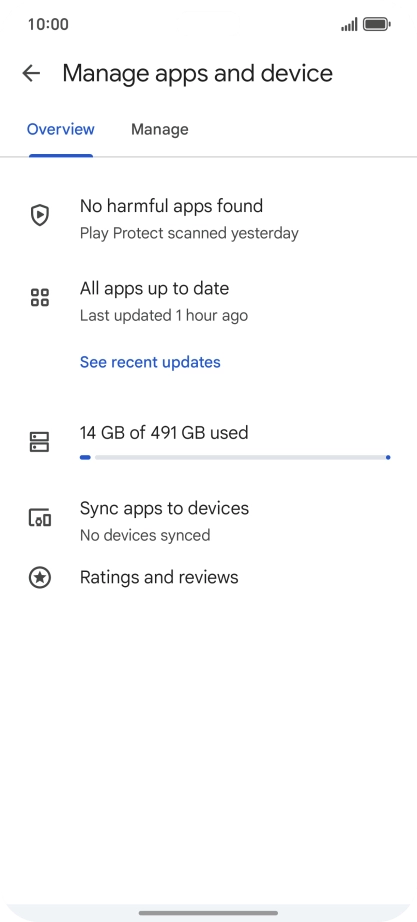Tap the battery status icon
The width and height of the screenshot is (417, 922).
(x=377, y=24)
